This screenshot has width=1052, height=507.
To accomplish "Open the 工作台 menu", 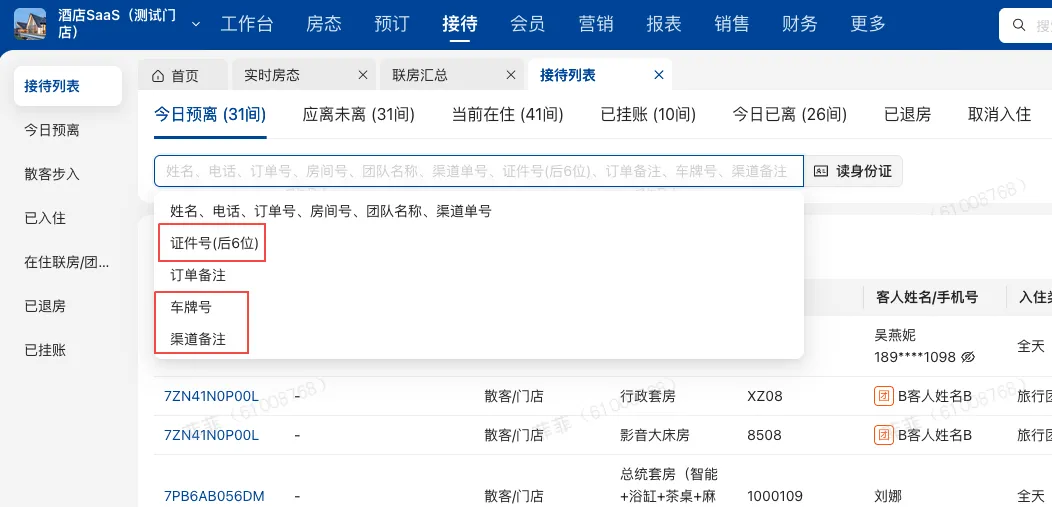I will [247, 24].
